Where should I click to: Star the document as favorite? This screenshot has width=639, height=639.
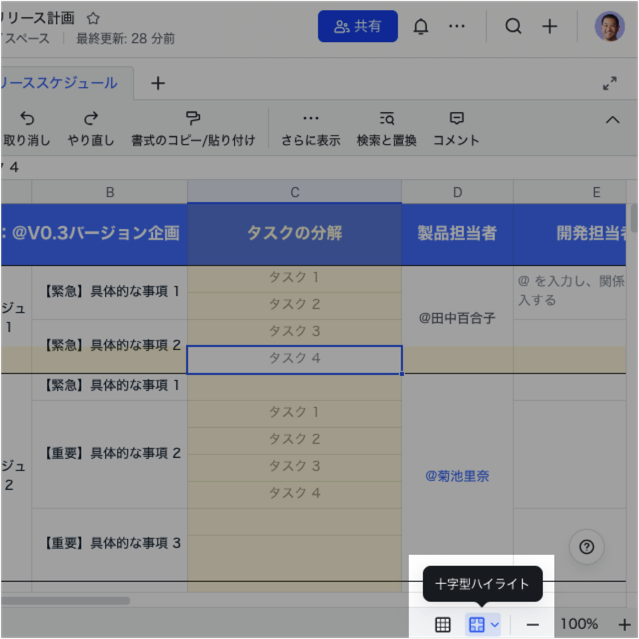tap(93, 18)
